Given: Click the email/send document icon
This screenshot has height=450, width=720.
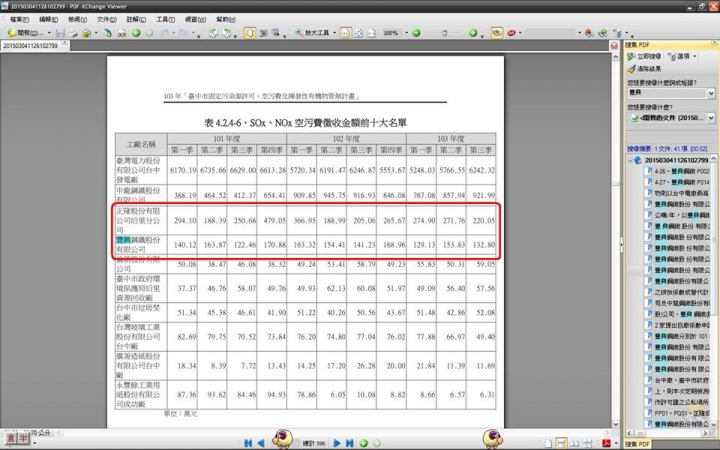Looking at the screenshot, I should point(86,33).
